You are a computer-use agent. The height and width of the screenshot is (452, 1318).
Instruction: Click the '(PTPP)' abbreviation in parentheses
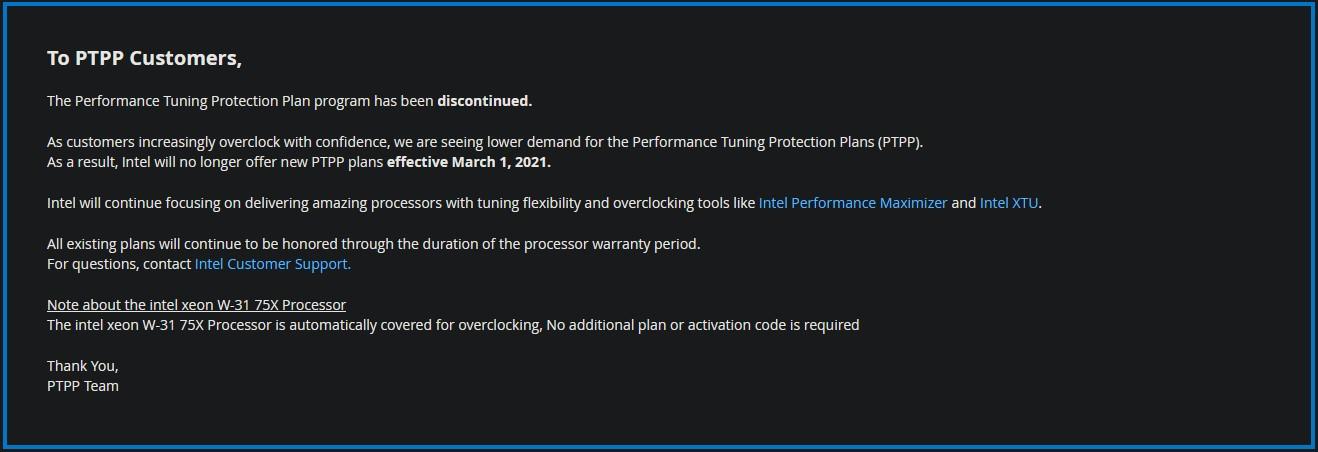point(900,142)
